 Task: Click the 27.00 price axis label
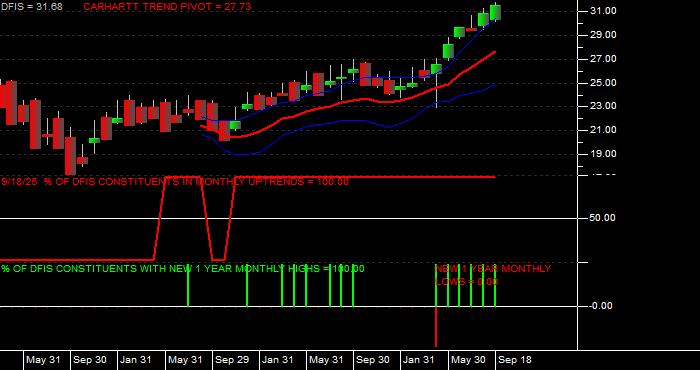604,59
